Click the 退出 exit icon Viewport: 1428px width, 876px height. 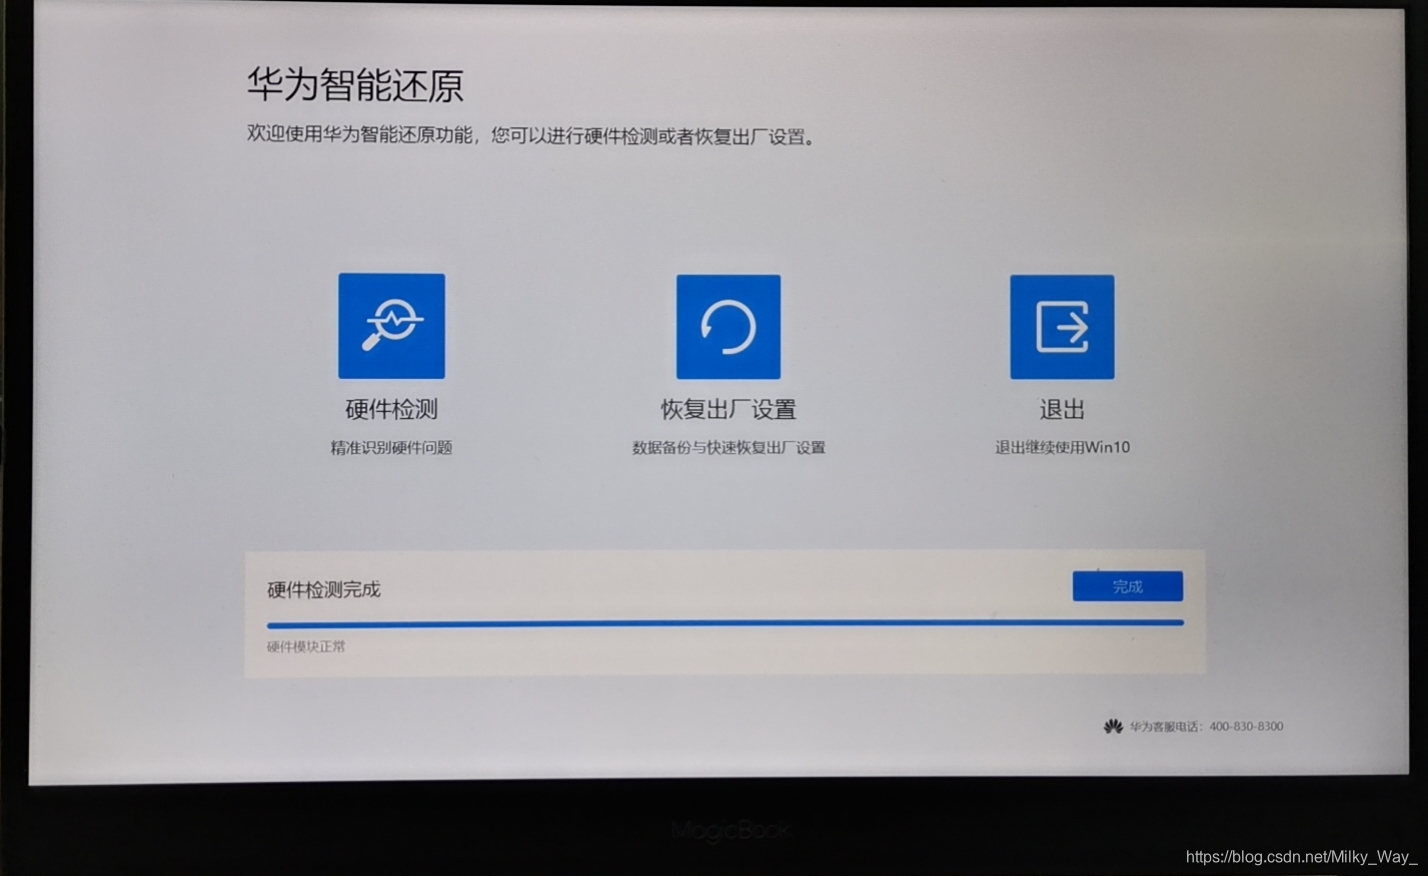pos(1062,327)
